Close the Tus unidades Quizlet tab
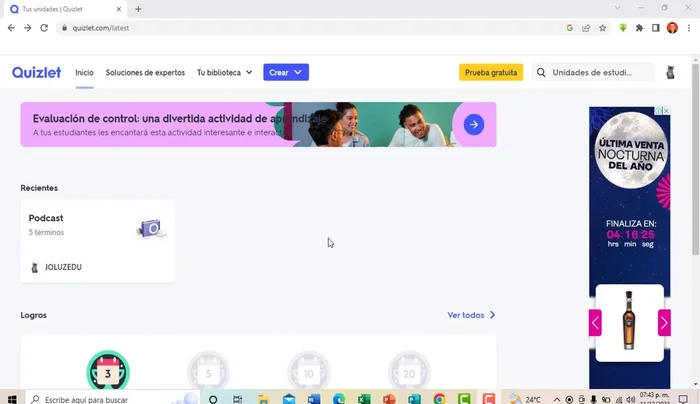 pyautogui.click(x=119, y=9)
